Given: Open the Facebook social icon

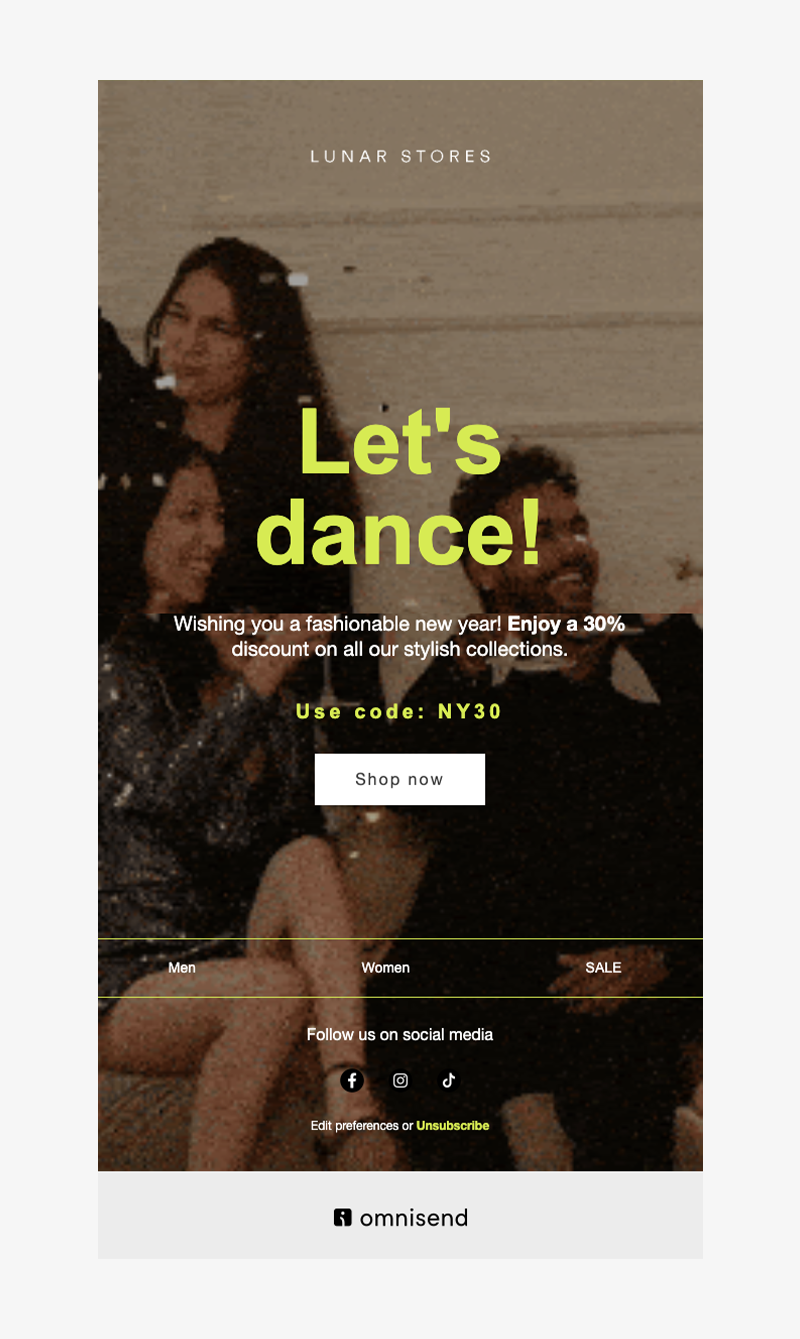Looking at the screenshot, I should point(352,1080).
